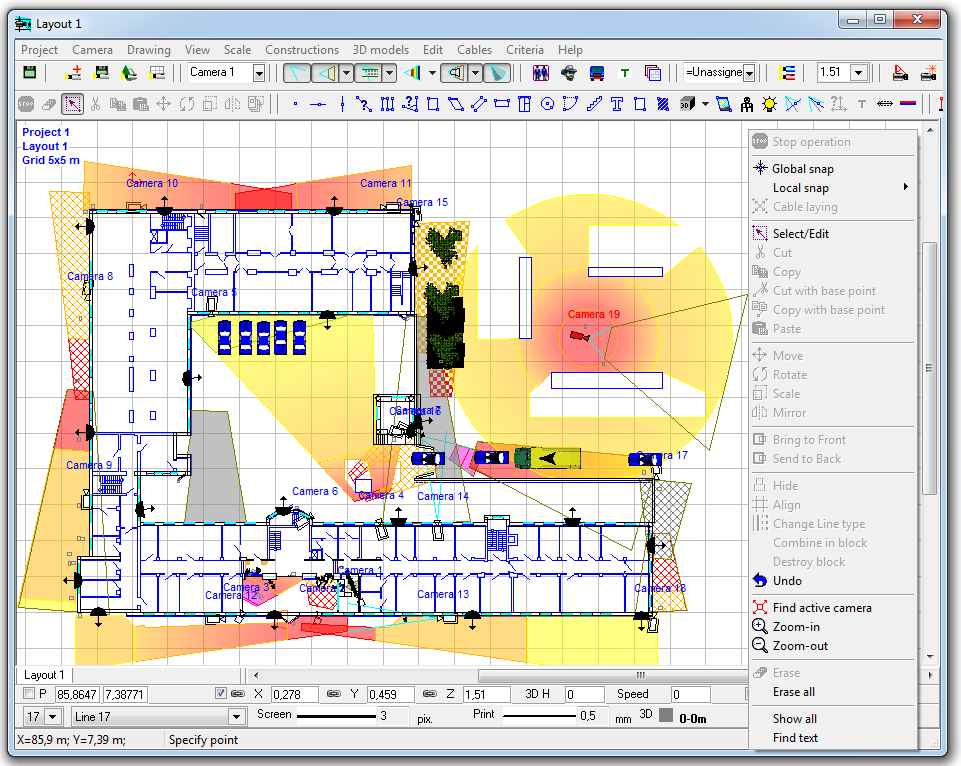The height and width of the screenshot is (766, 961).
Task: Open the Camera 1 selector dropdown
Action: (259, 73)
